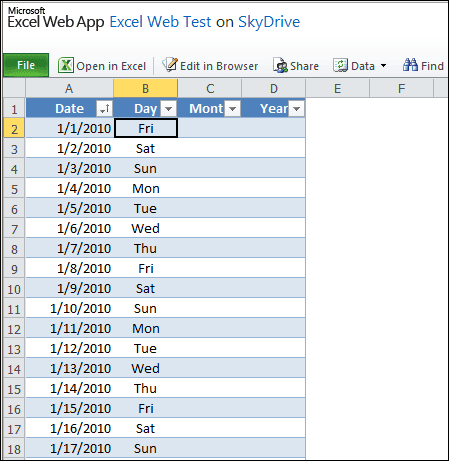
Task: Select the cell containing 1/8/2010
Action: [x=69, y=268]
